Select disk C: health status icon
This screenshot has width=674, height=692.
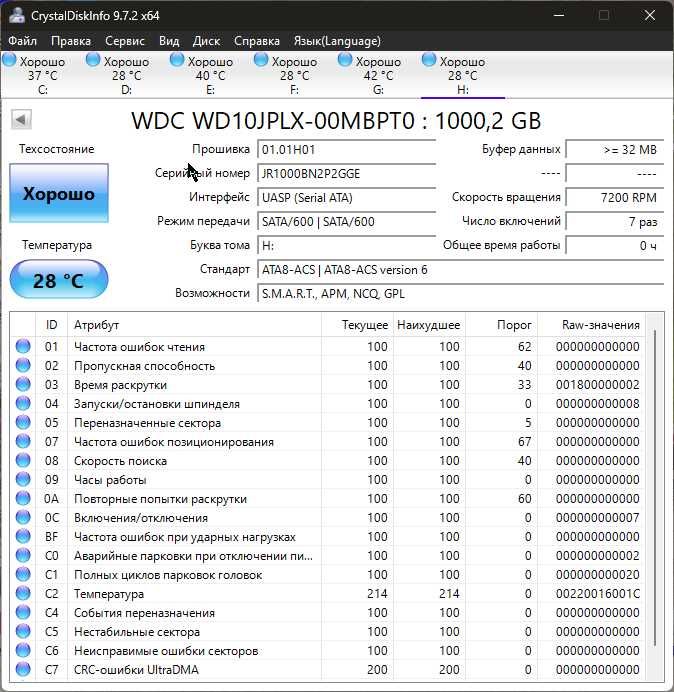(x=9, y=60)
